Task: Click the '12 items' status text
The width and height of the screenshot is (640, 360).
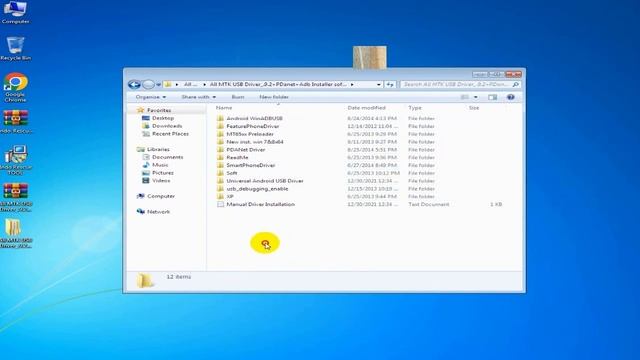Action: pos(178,277)
